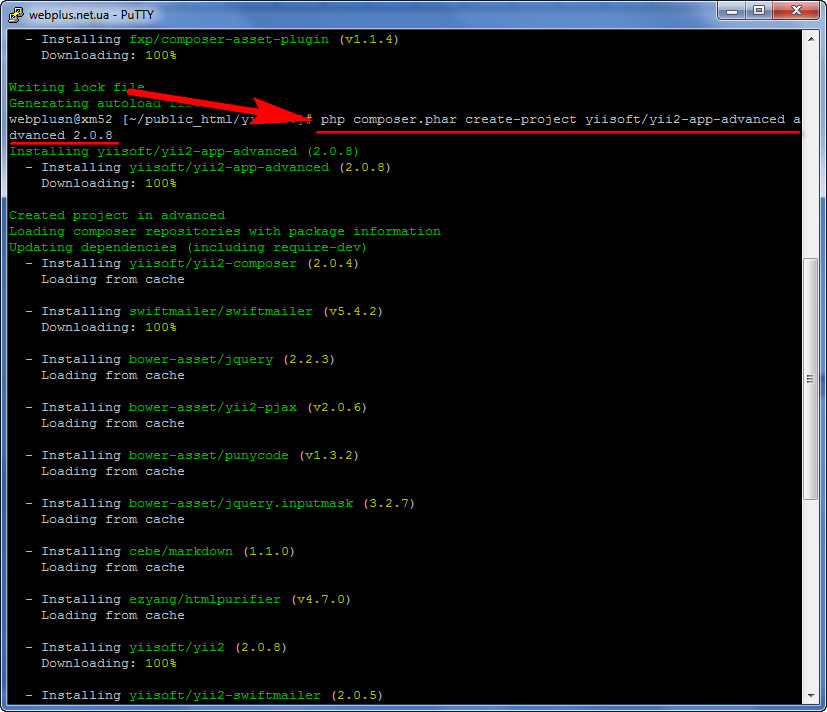This screenshot has height=712, width=827.
Task: Click 'Loading from cache' under cebe/markdown
Action: pyautogui.click(x=113, y=567)
